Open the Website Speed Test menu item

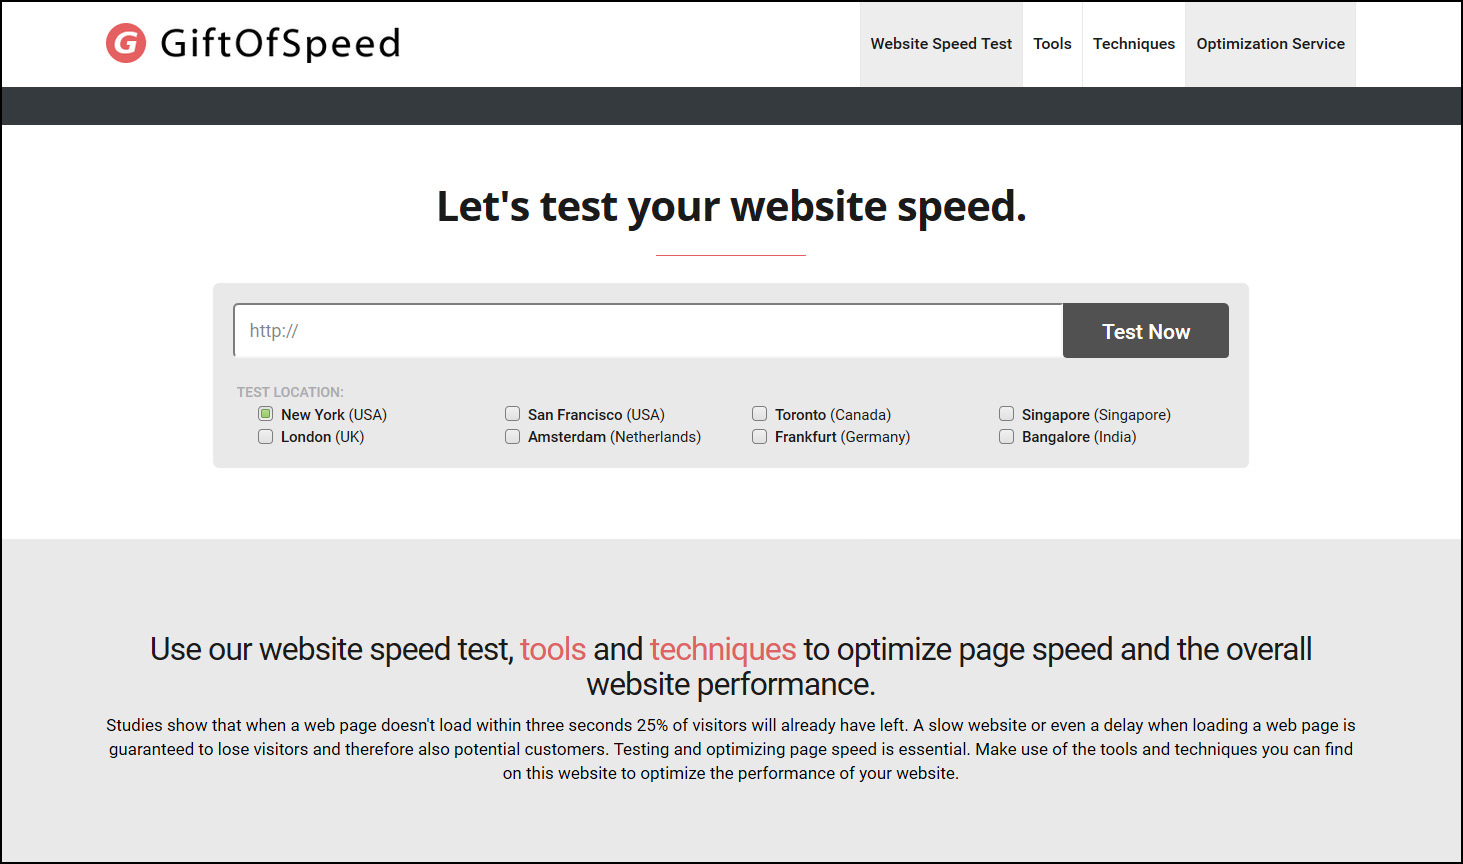[941, 44]
